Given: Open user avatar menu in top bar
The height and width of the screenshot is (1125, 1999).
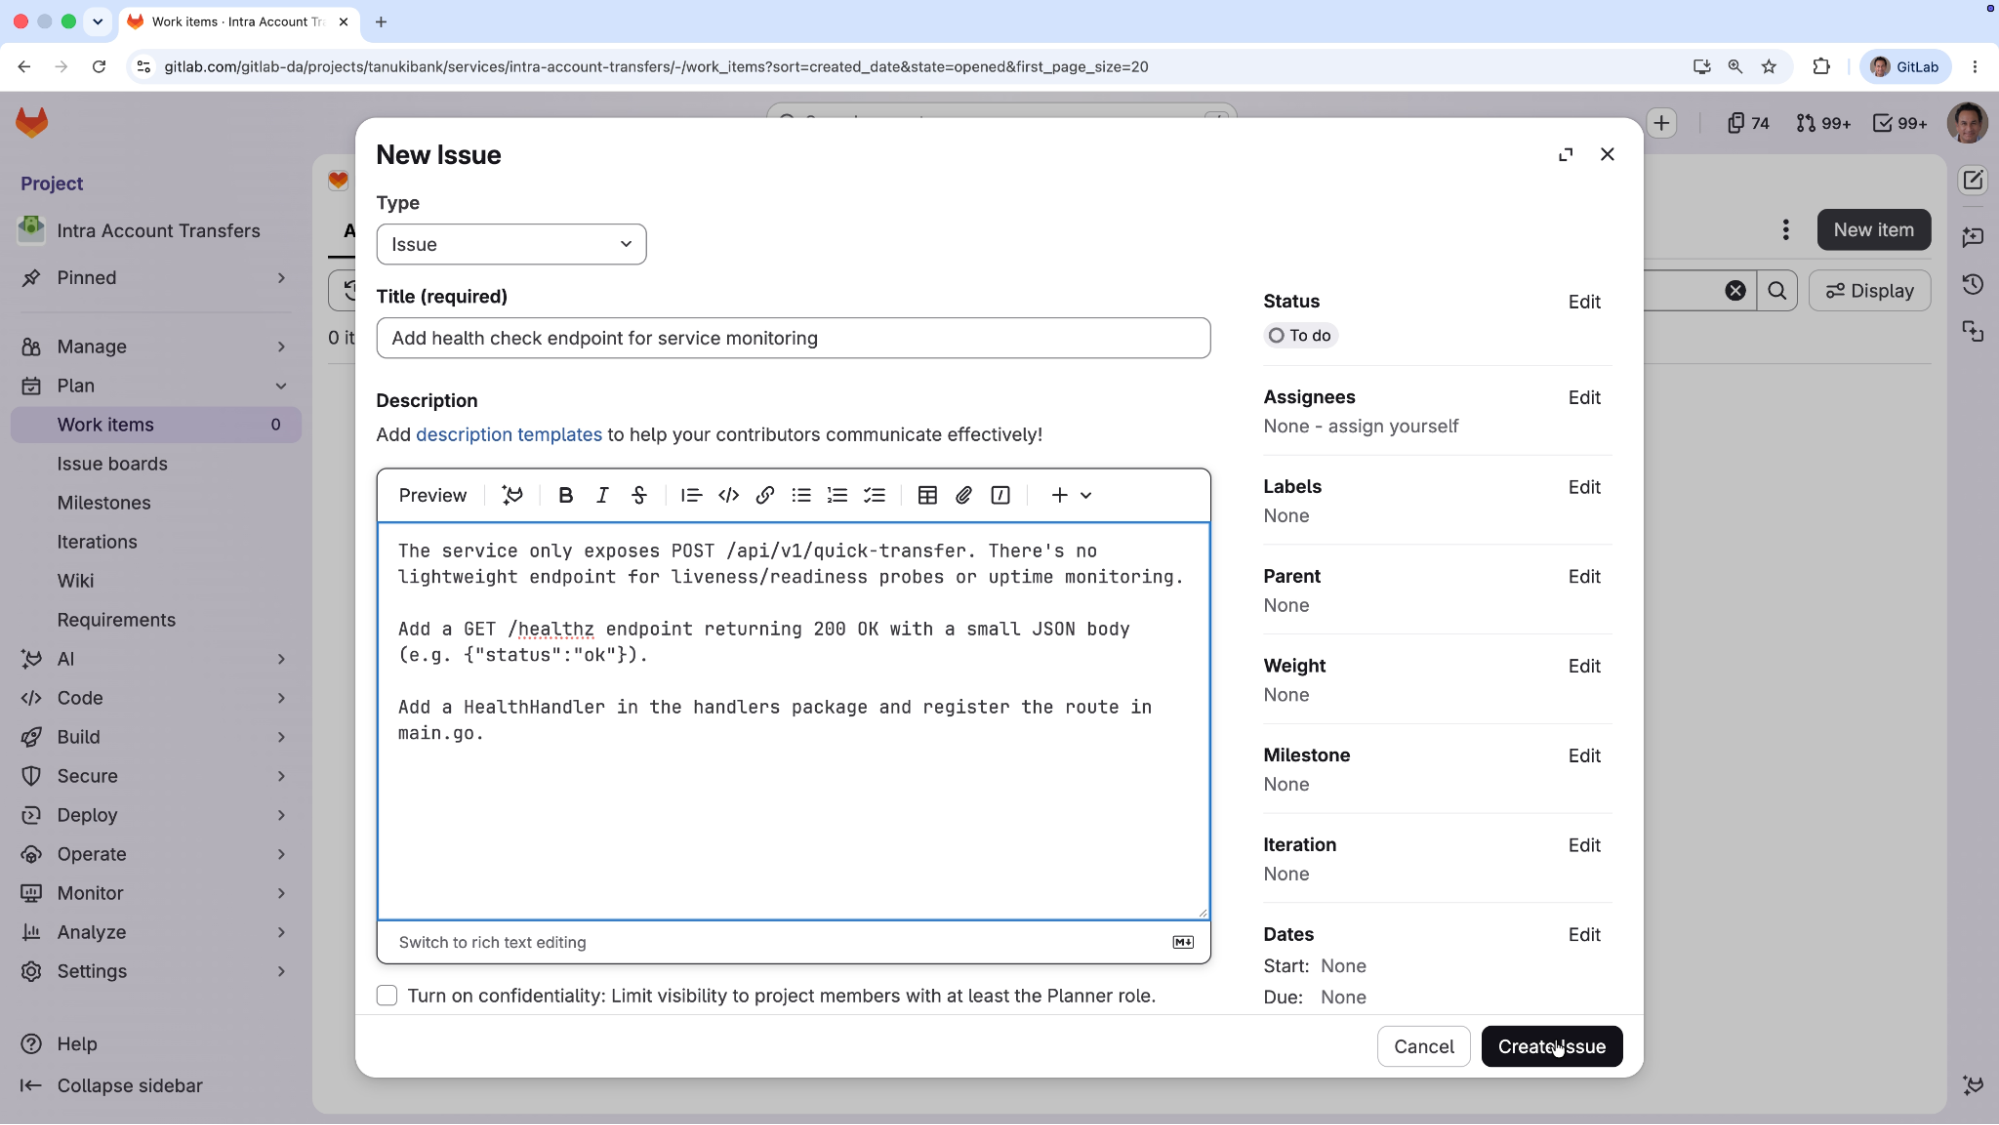Looking at the screenshot, I should pos(1967,123).
